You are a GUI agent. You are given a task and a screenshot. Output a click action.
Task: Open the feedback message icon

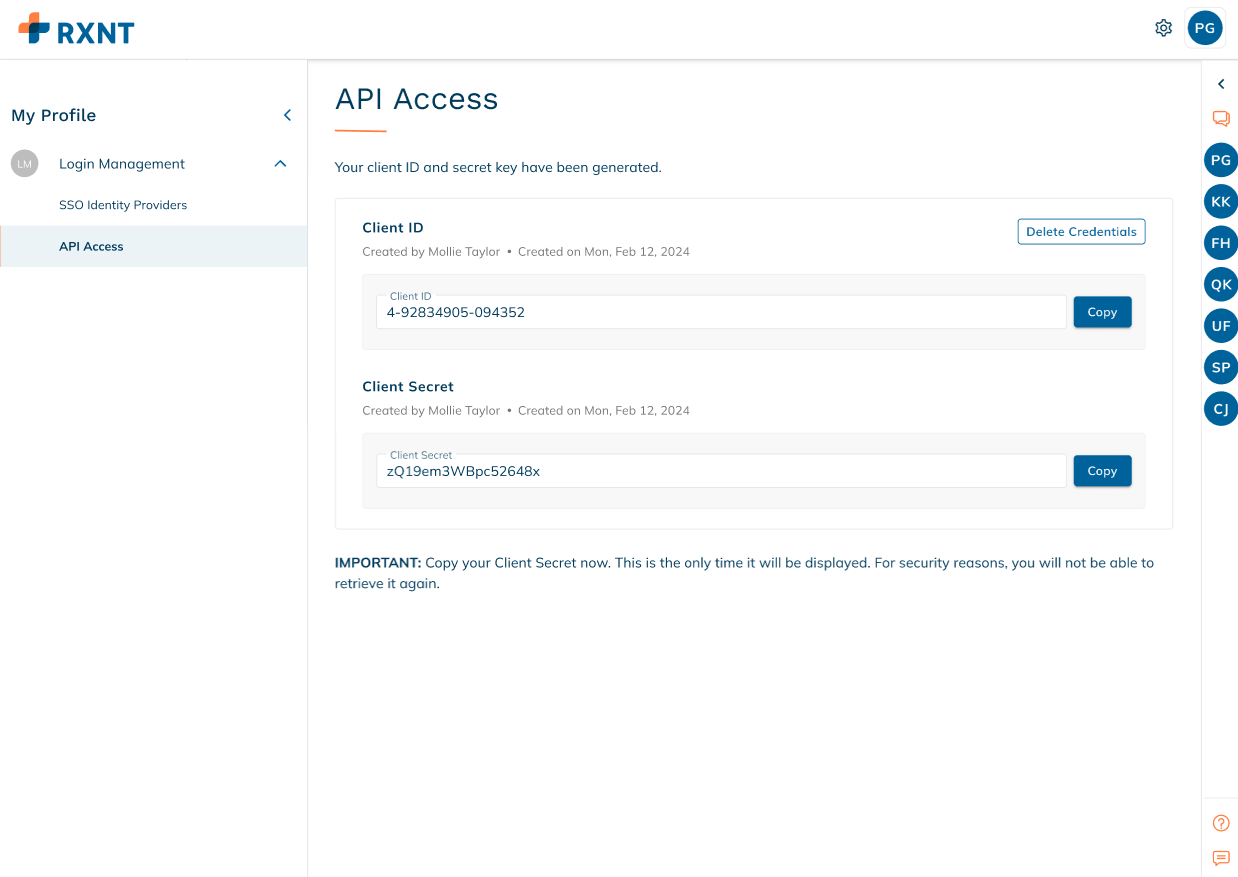click(x=1221, y=858)
